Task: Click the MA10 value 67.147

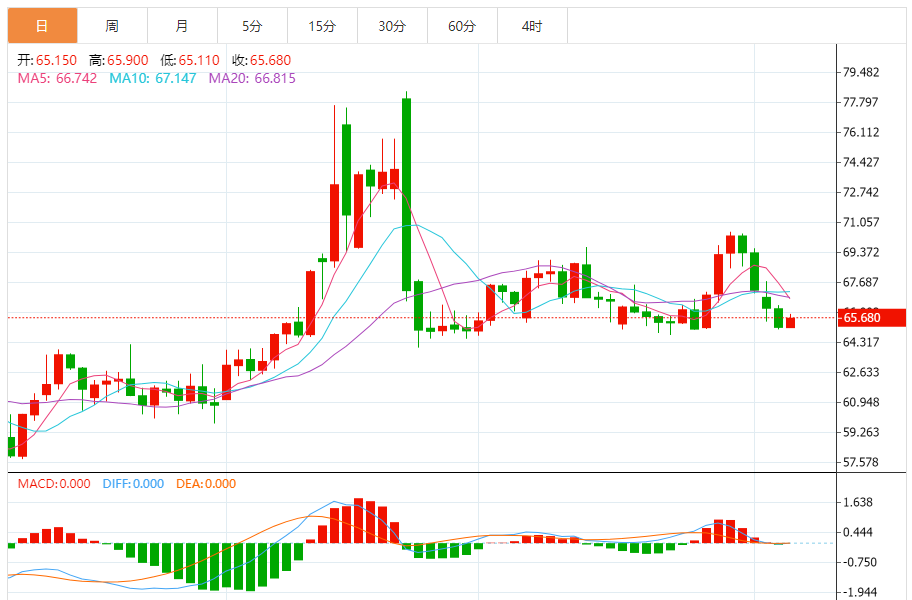Action: coord(176,78)
